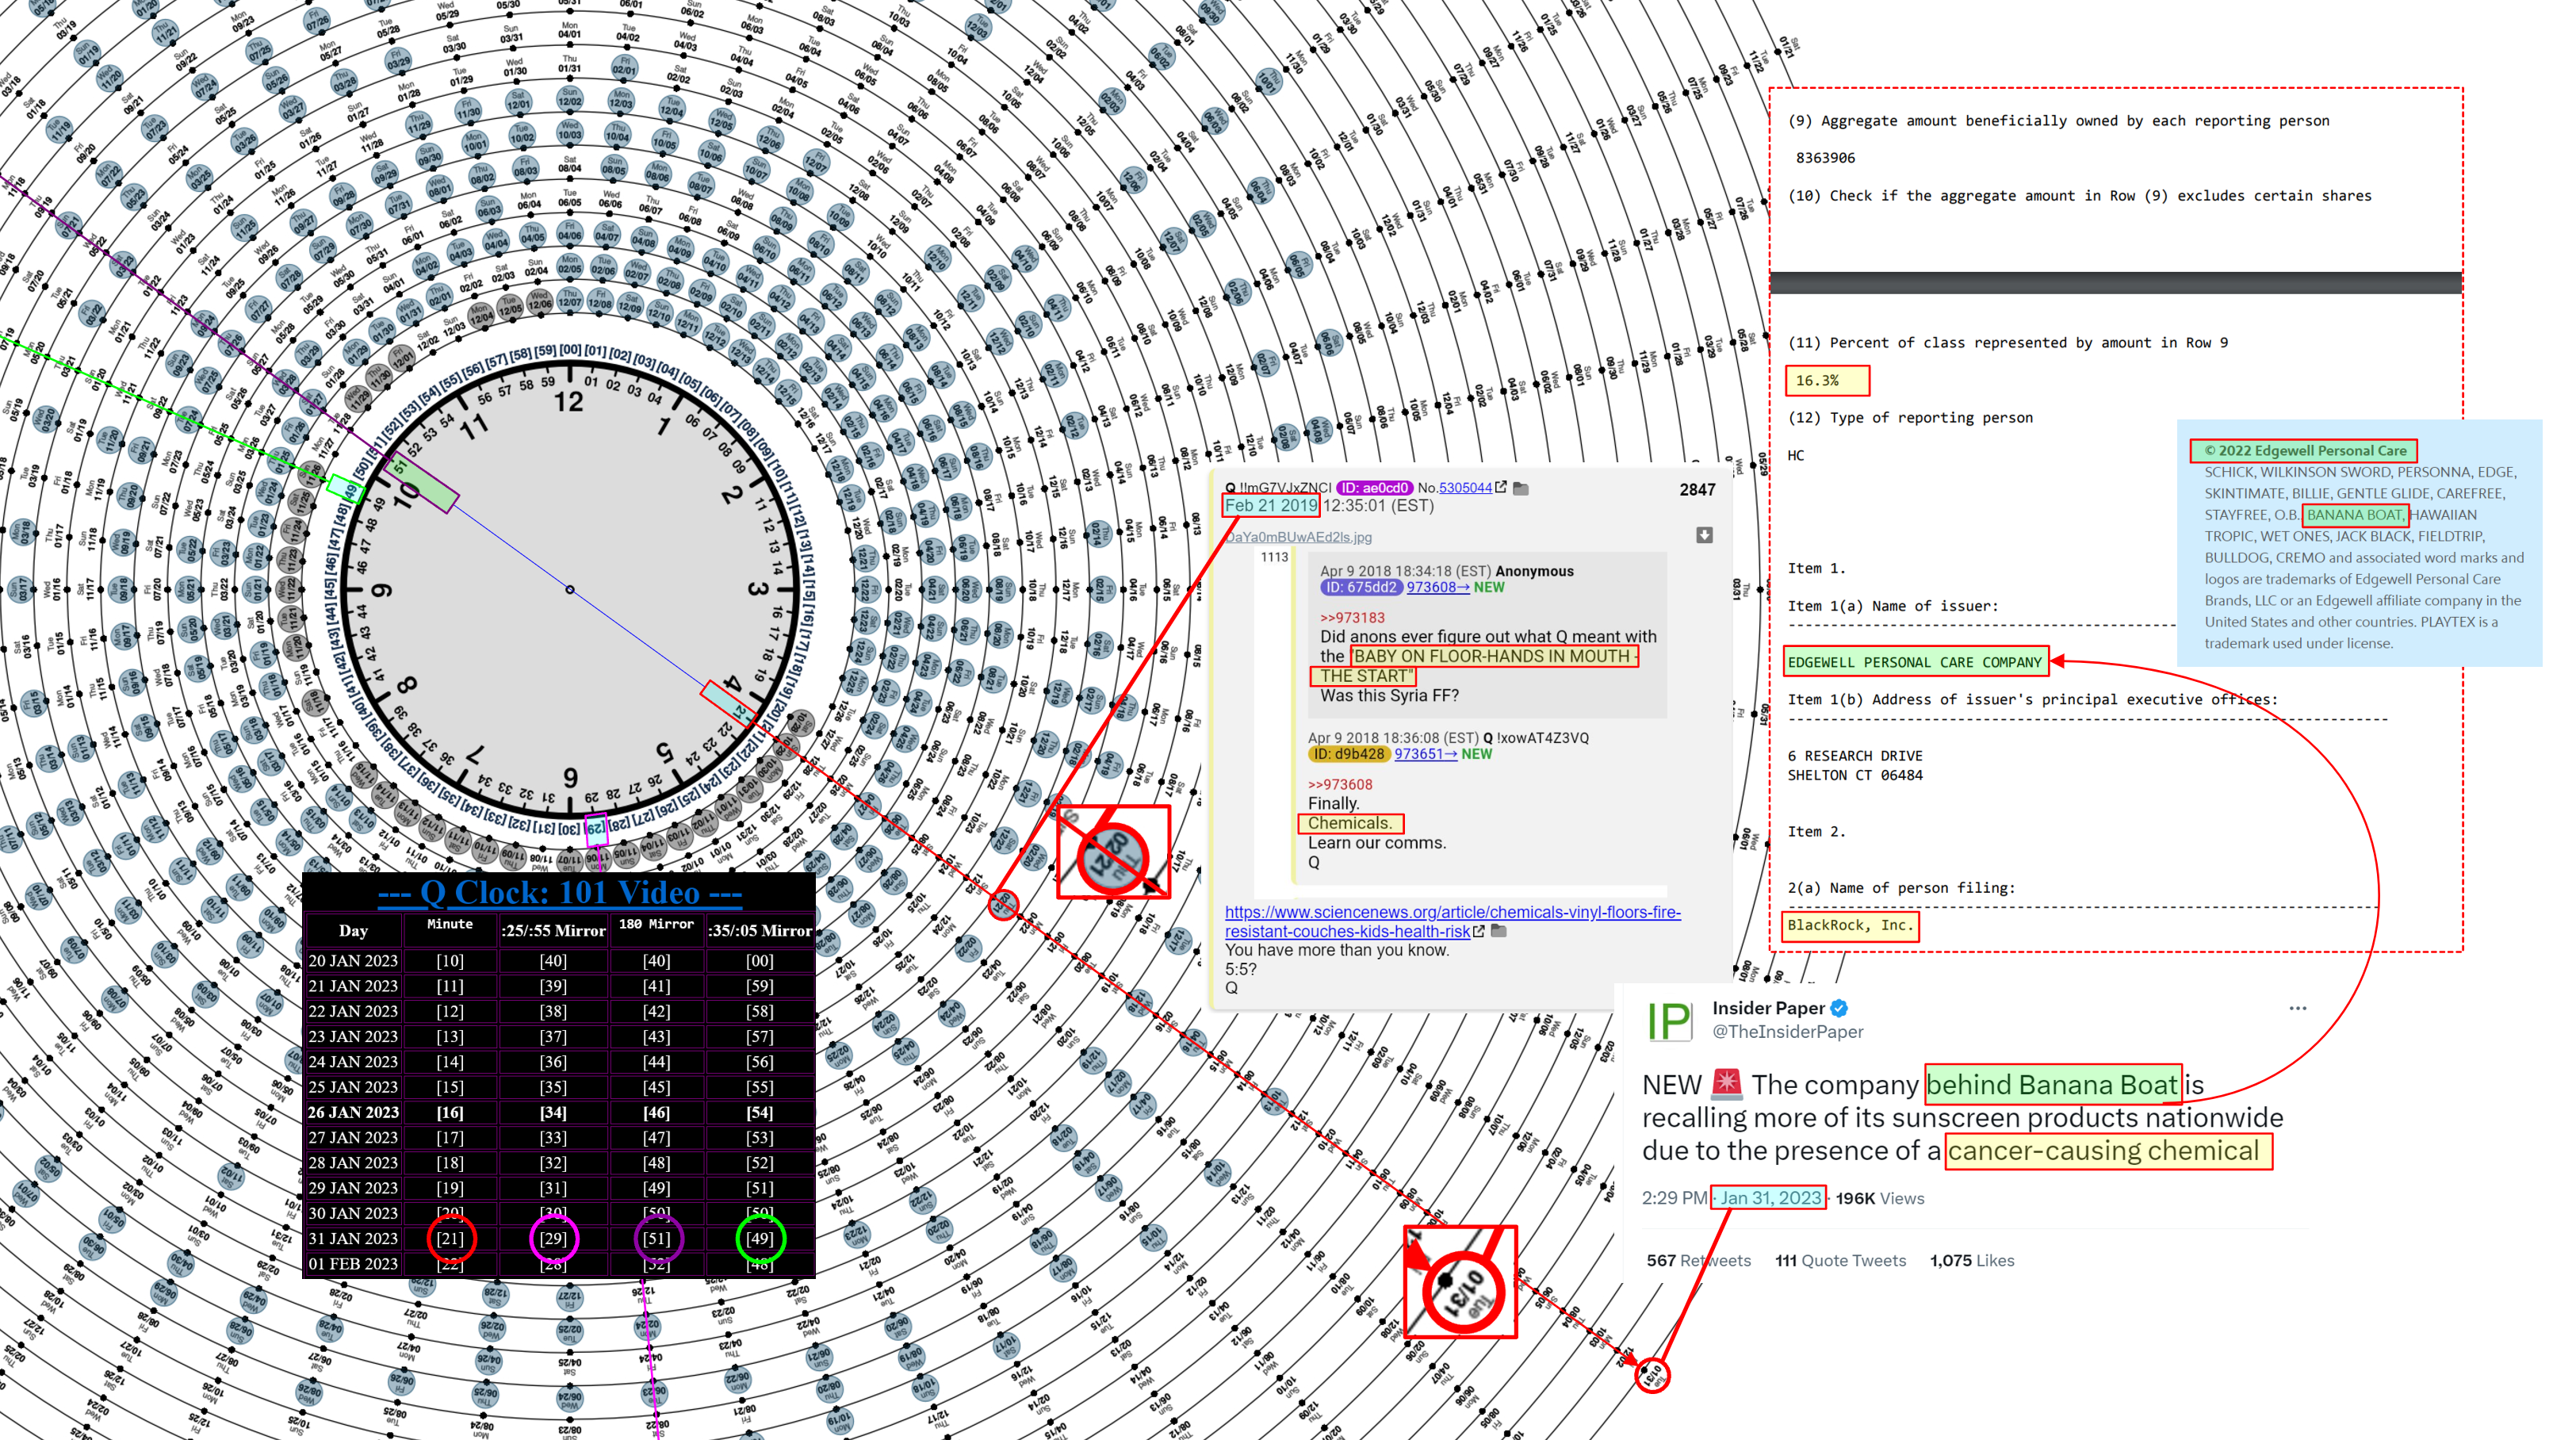The height and width of the screenshot is (1440, 2576).
Task: Open post number link 5305044
Action: tap(1465, 488)
